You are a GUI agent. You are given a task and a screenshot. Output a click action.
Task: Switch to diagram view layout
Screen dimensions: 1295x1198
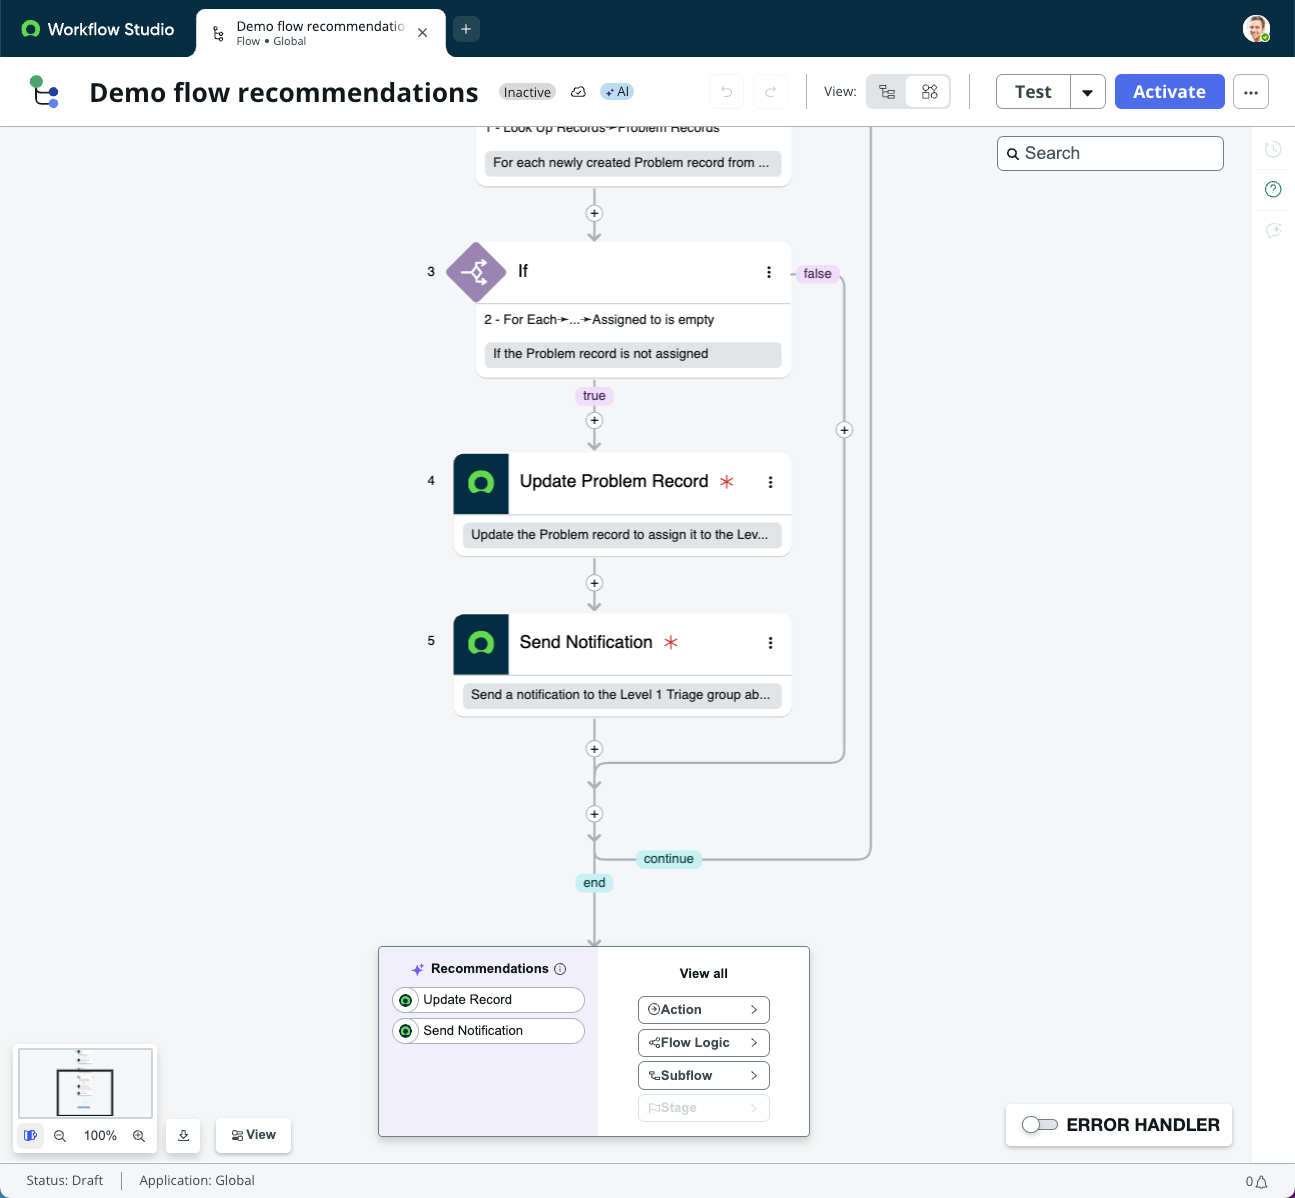pyautogui.click(x=929, y=92)
